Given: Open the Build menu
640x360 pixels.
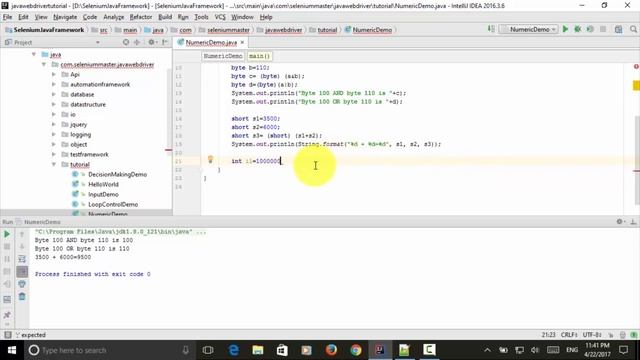Looking at the screenshot, I should [x=165, y=17].
